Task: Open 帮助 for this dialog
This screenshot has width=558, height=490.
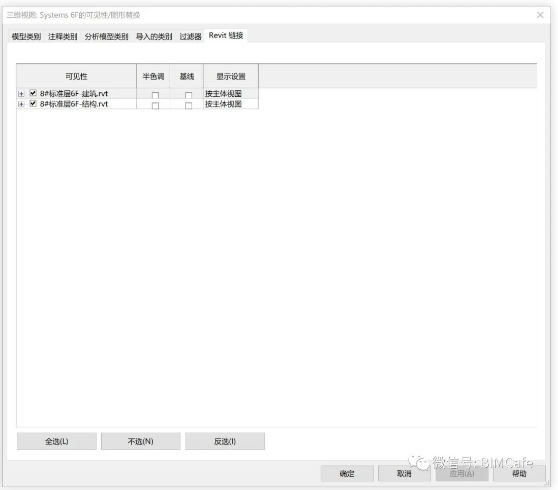Action: pyautogui.click(x=519, y=474)
